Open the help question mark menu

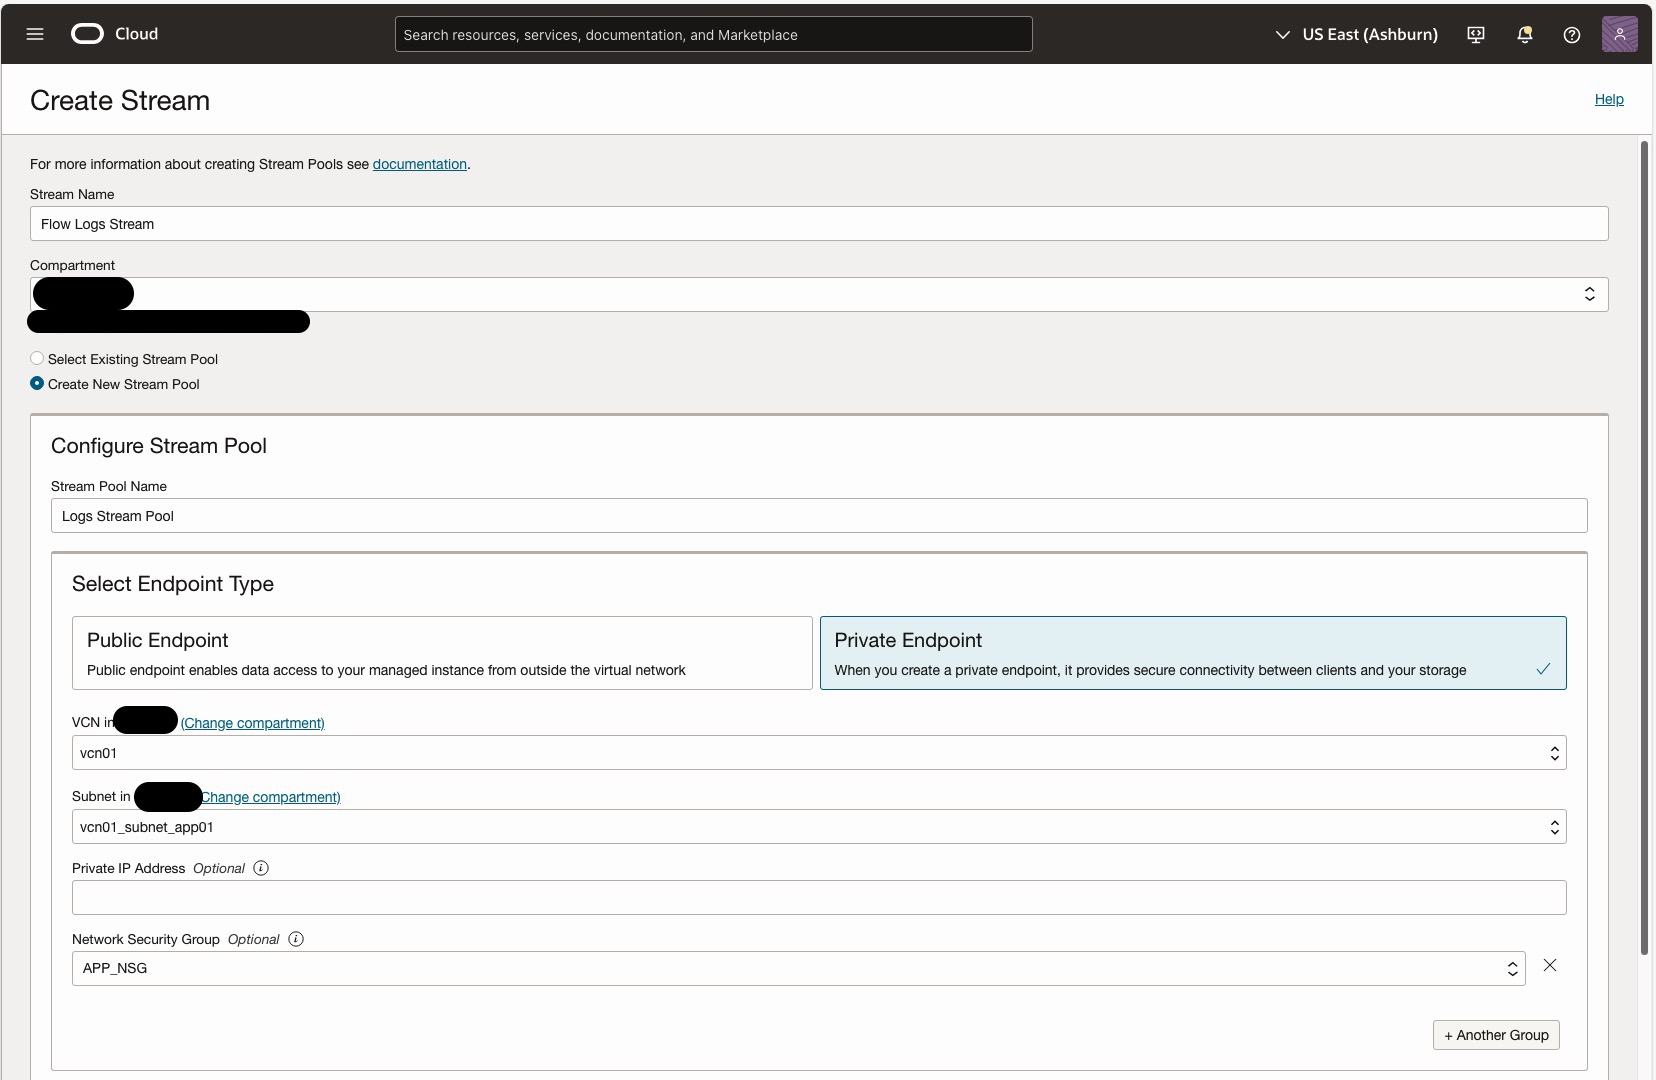1572,35
